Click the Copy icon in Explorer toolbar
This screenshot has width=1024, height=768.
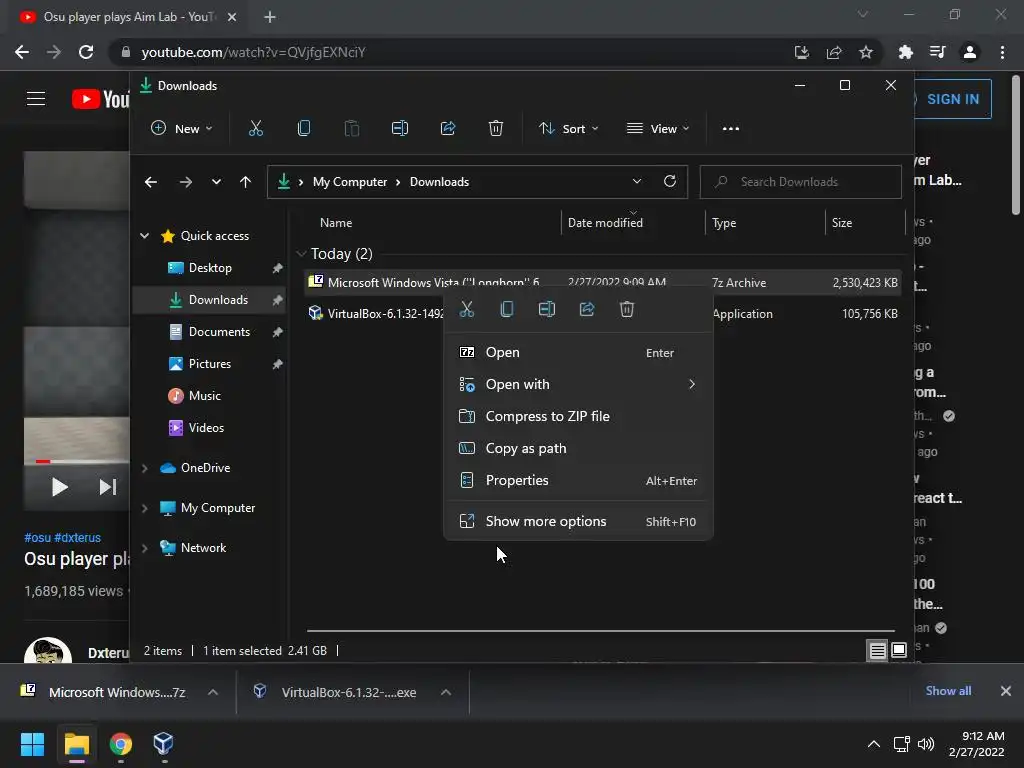click(304, 129)
